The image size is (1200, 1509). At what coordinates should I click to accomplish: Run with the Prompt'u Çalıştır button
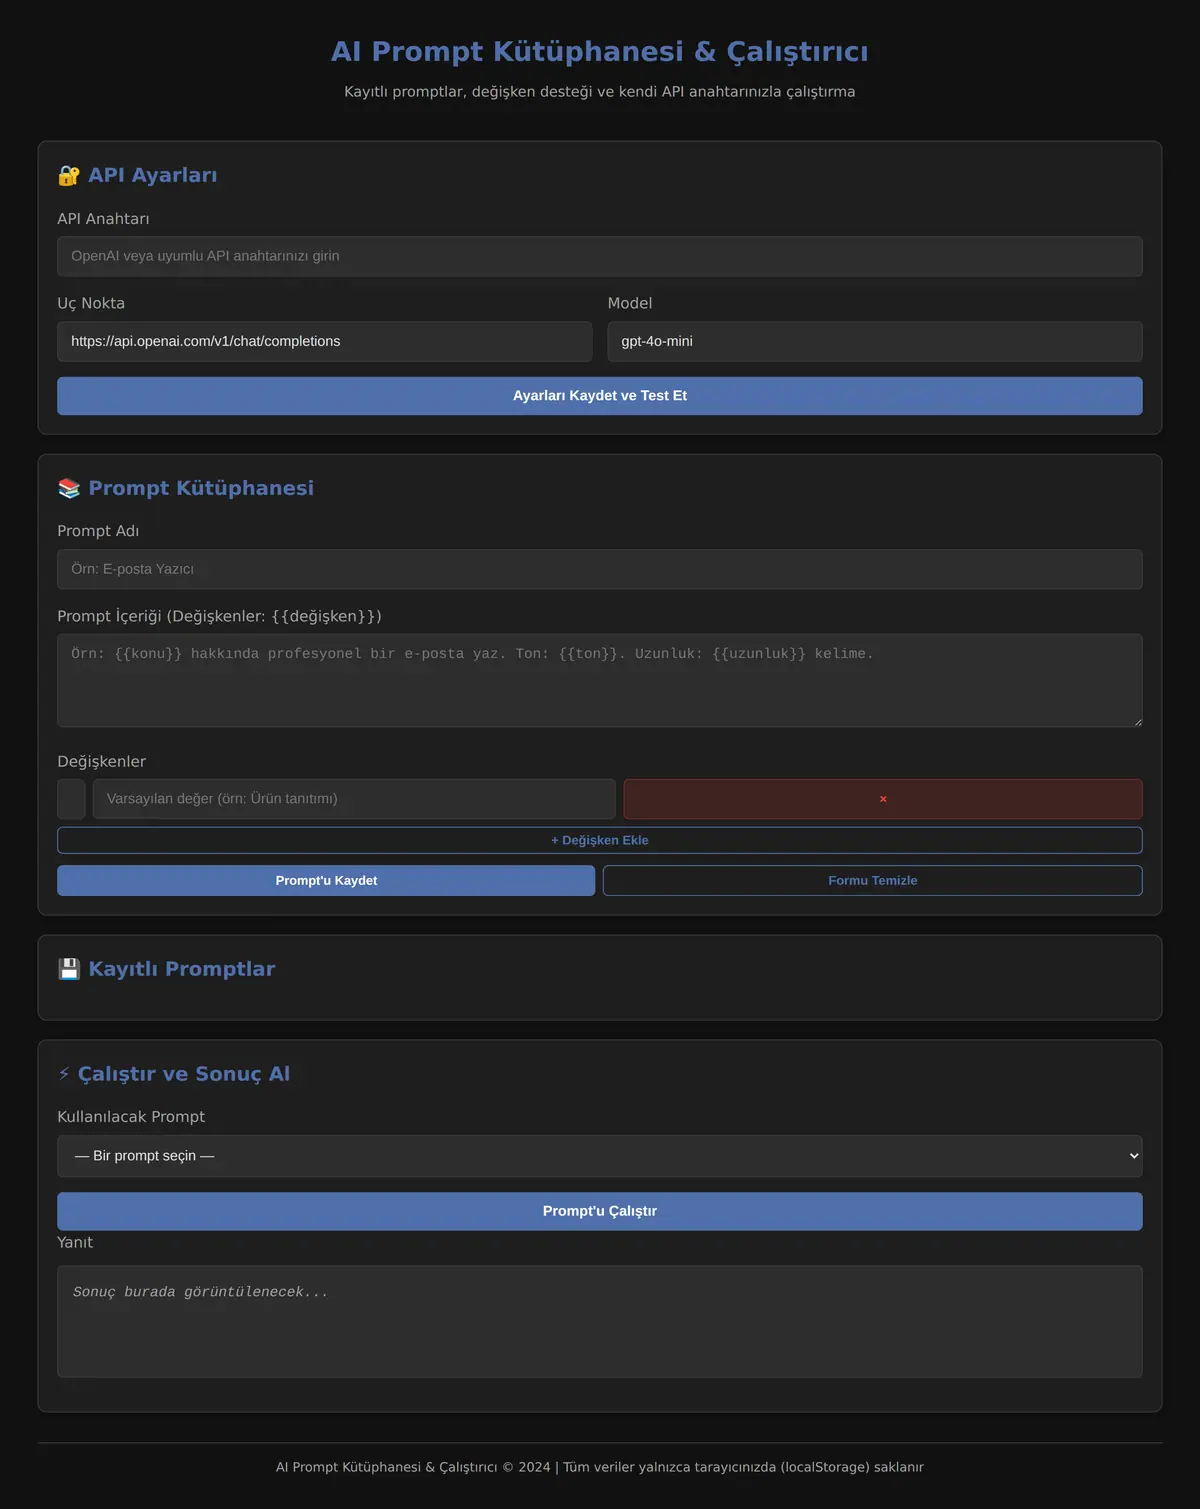(x=600, y=1211)
